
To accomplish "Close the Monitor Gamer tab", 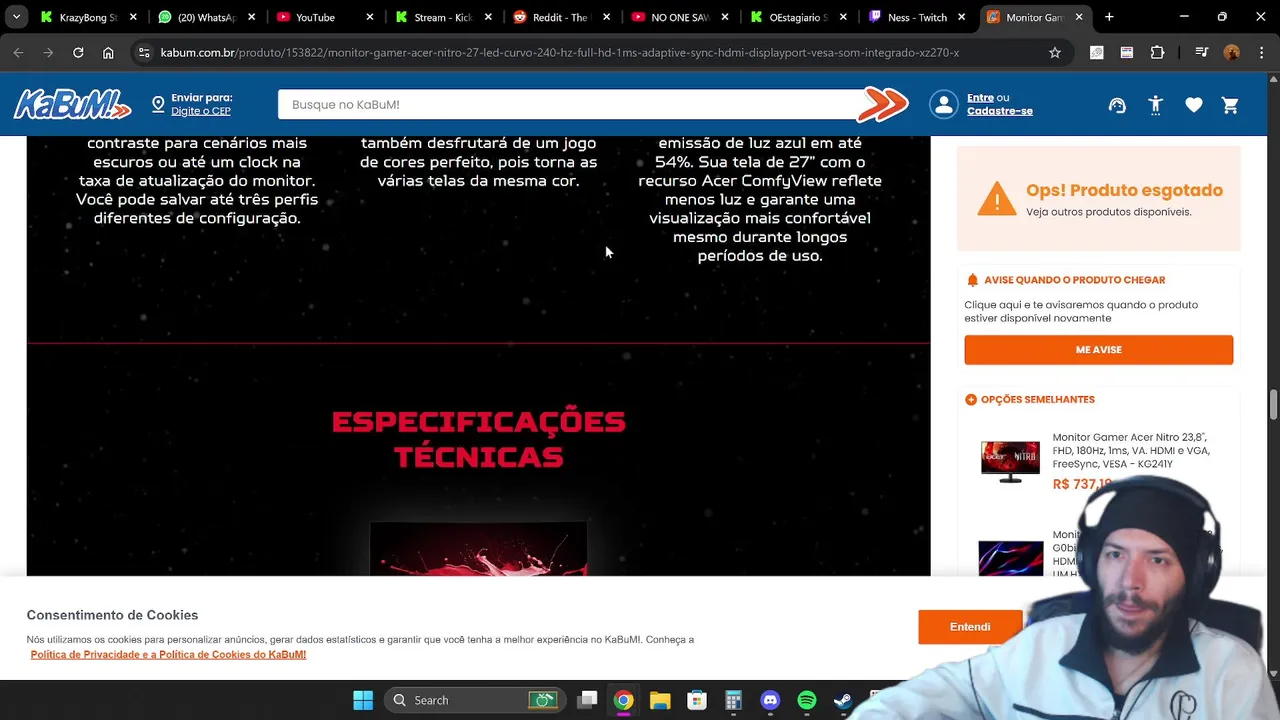I will [x=1079, y=17].
